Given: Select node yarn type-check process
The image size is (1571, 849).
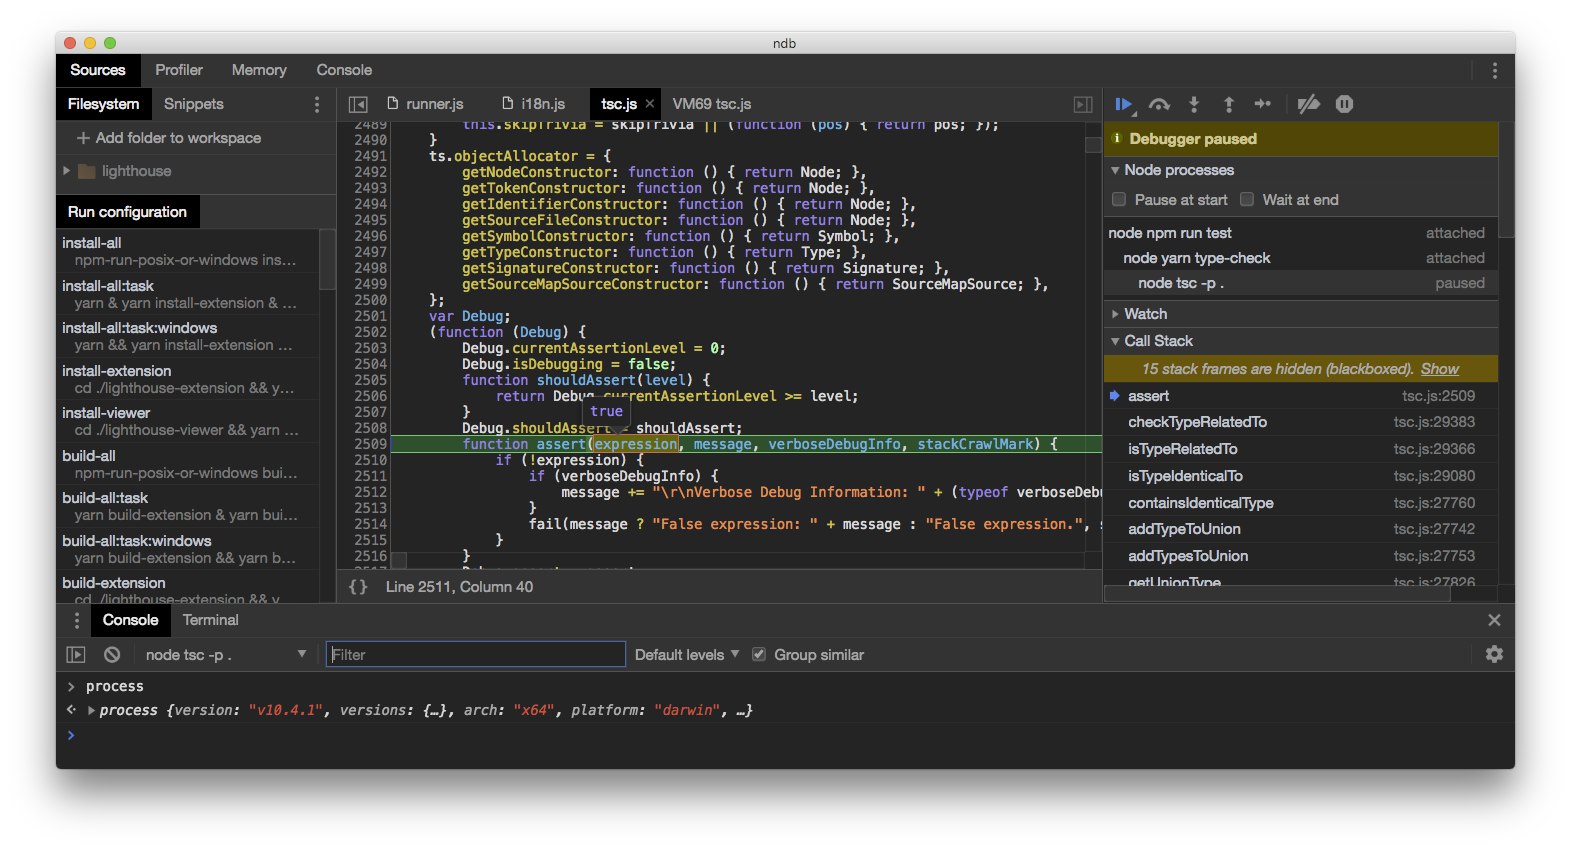Looking at the screenshot, I should pos(1300,258).
